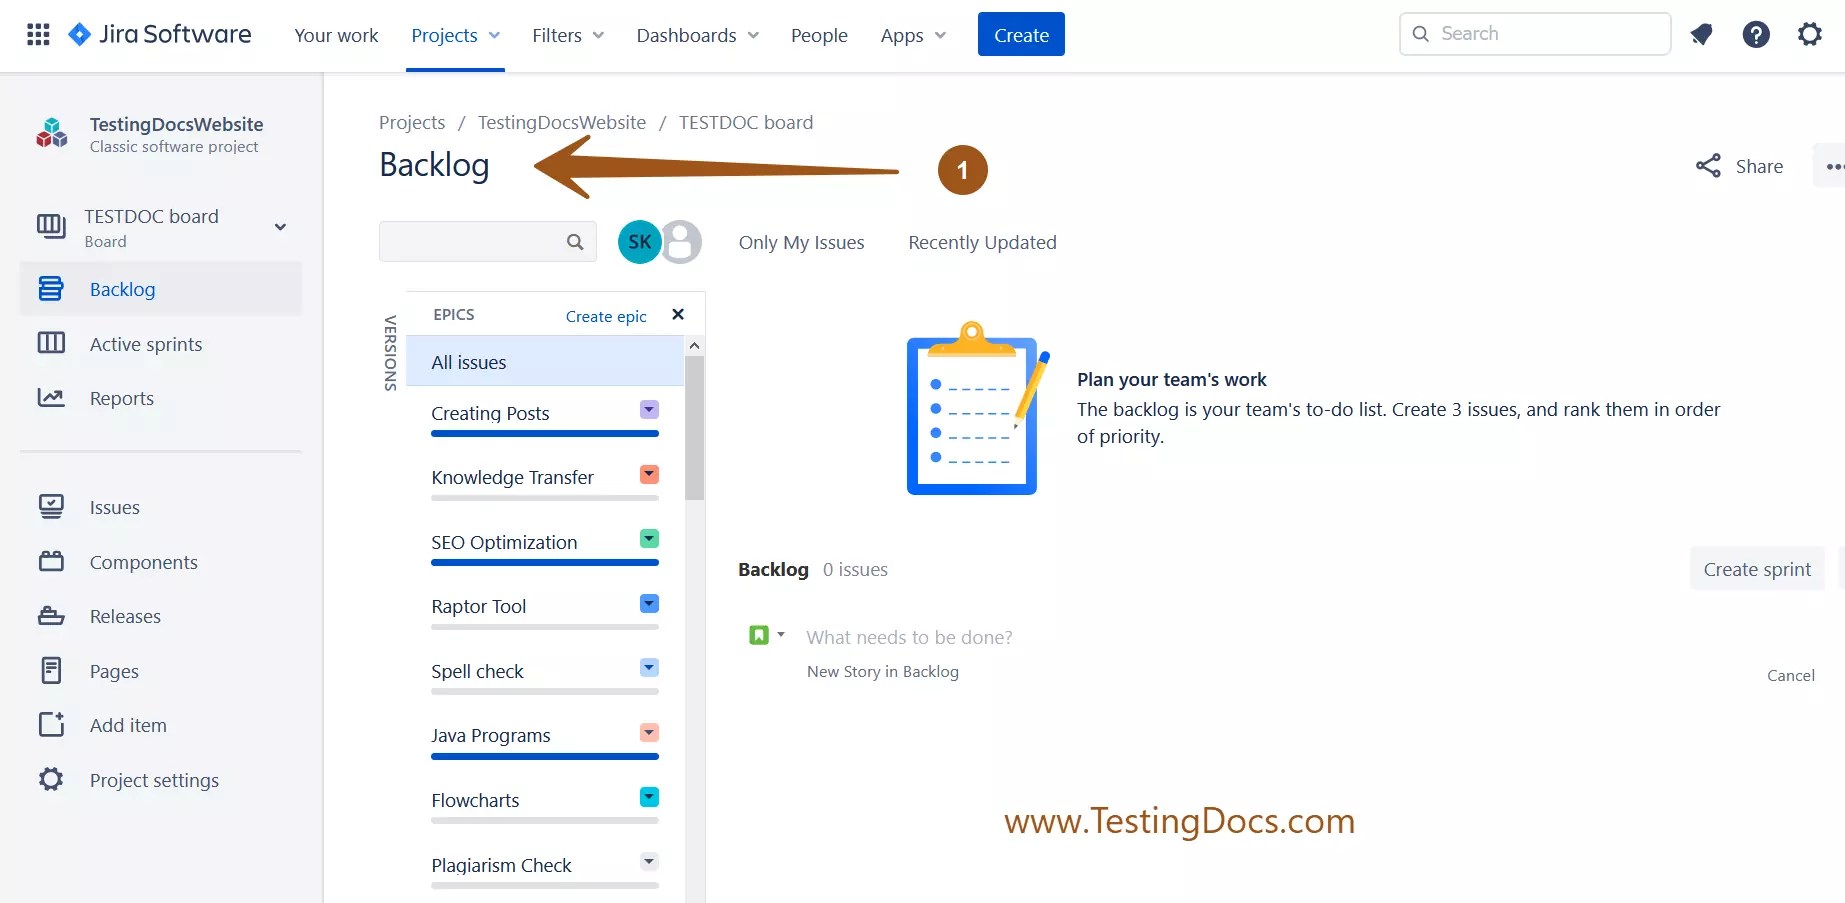Click the Active sprints sidebar icon

coord(51,343)
